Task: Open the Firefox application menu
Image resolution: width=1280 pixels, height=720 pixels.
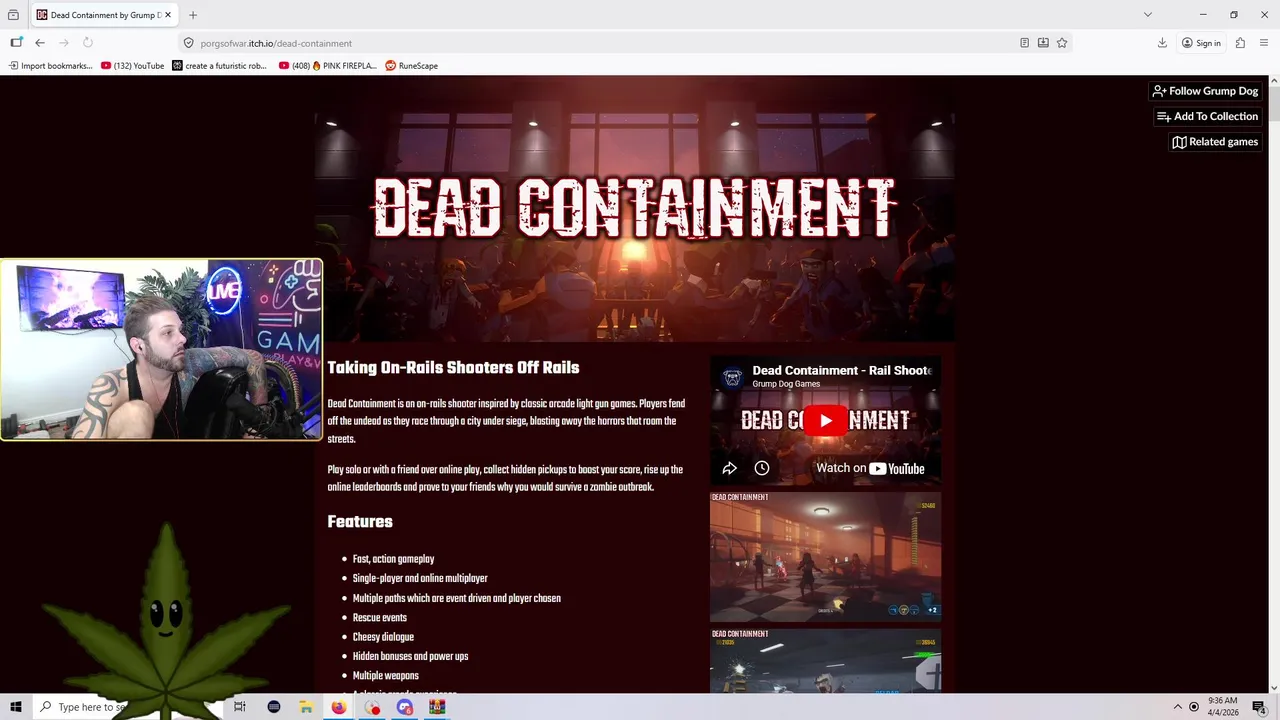Action: [x=1264, y=43]
